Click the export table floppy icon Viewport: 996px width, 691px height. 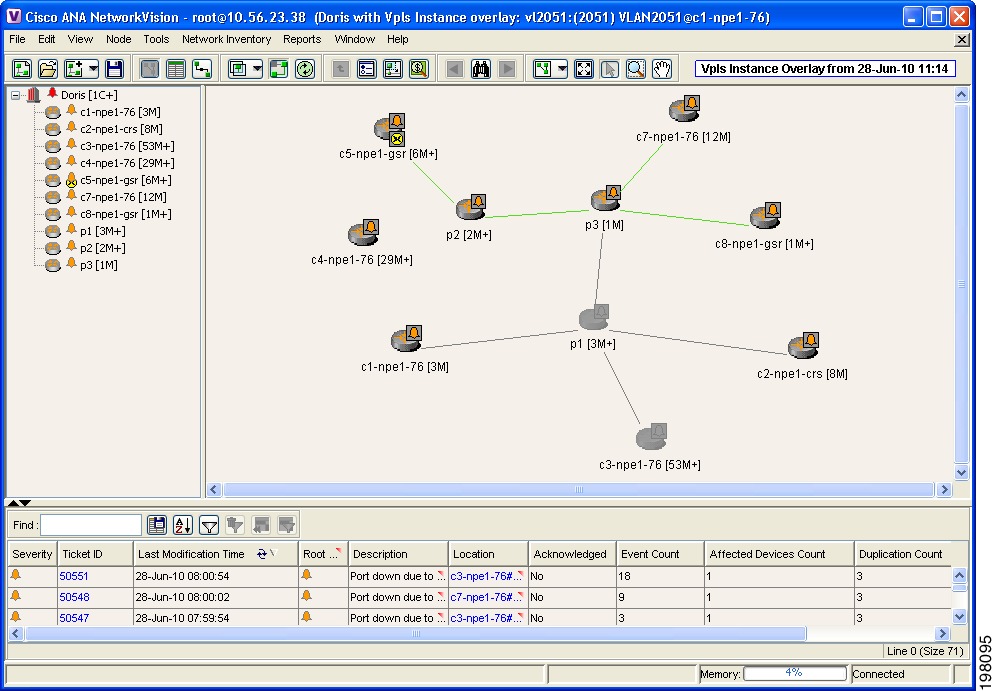156,525
